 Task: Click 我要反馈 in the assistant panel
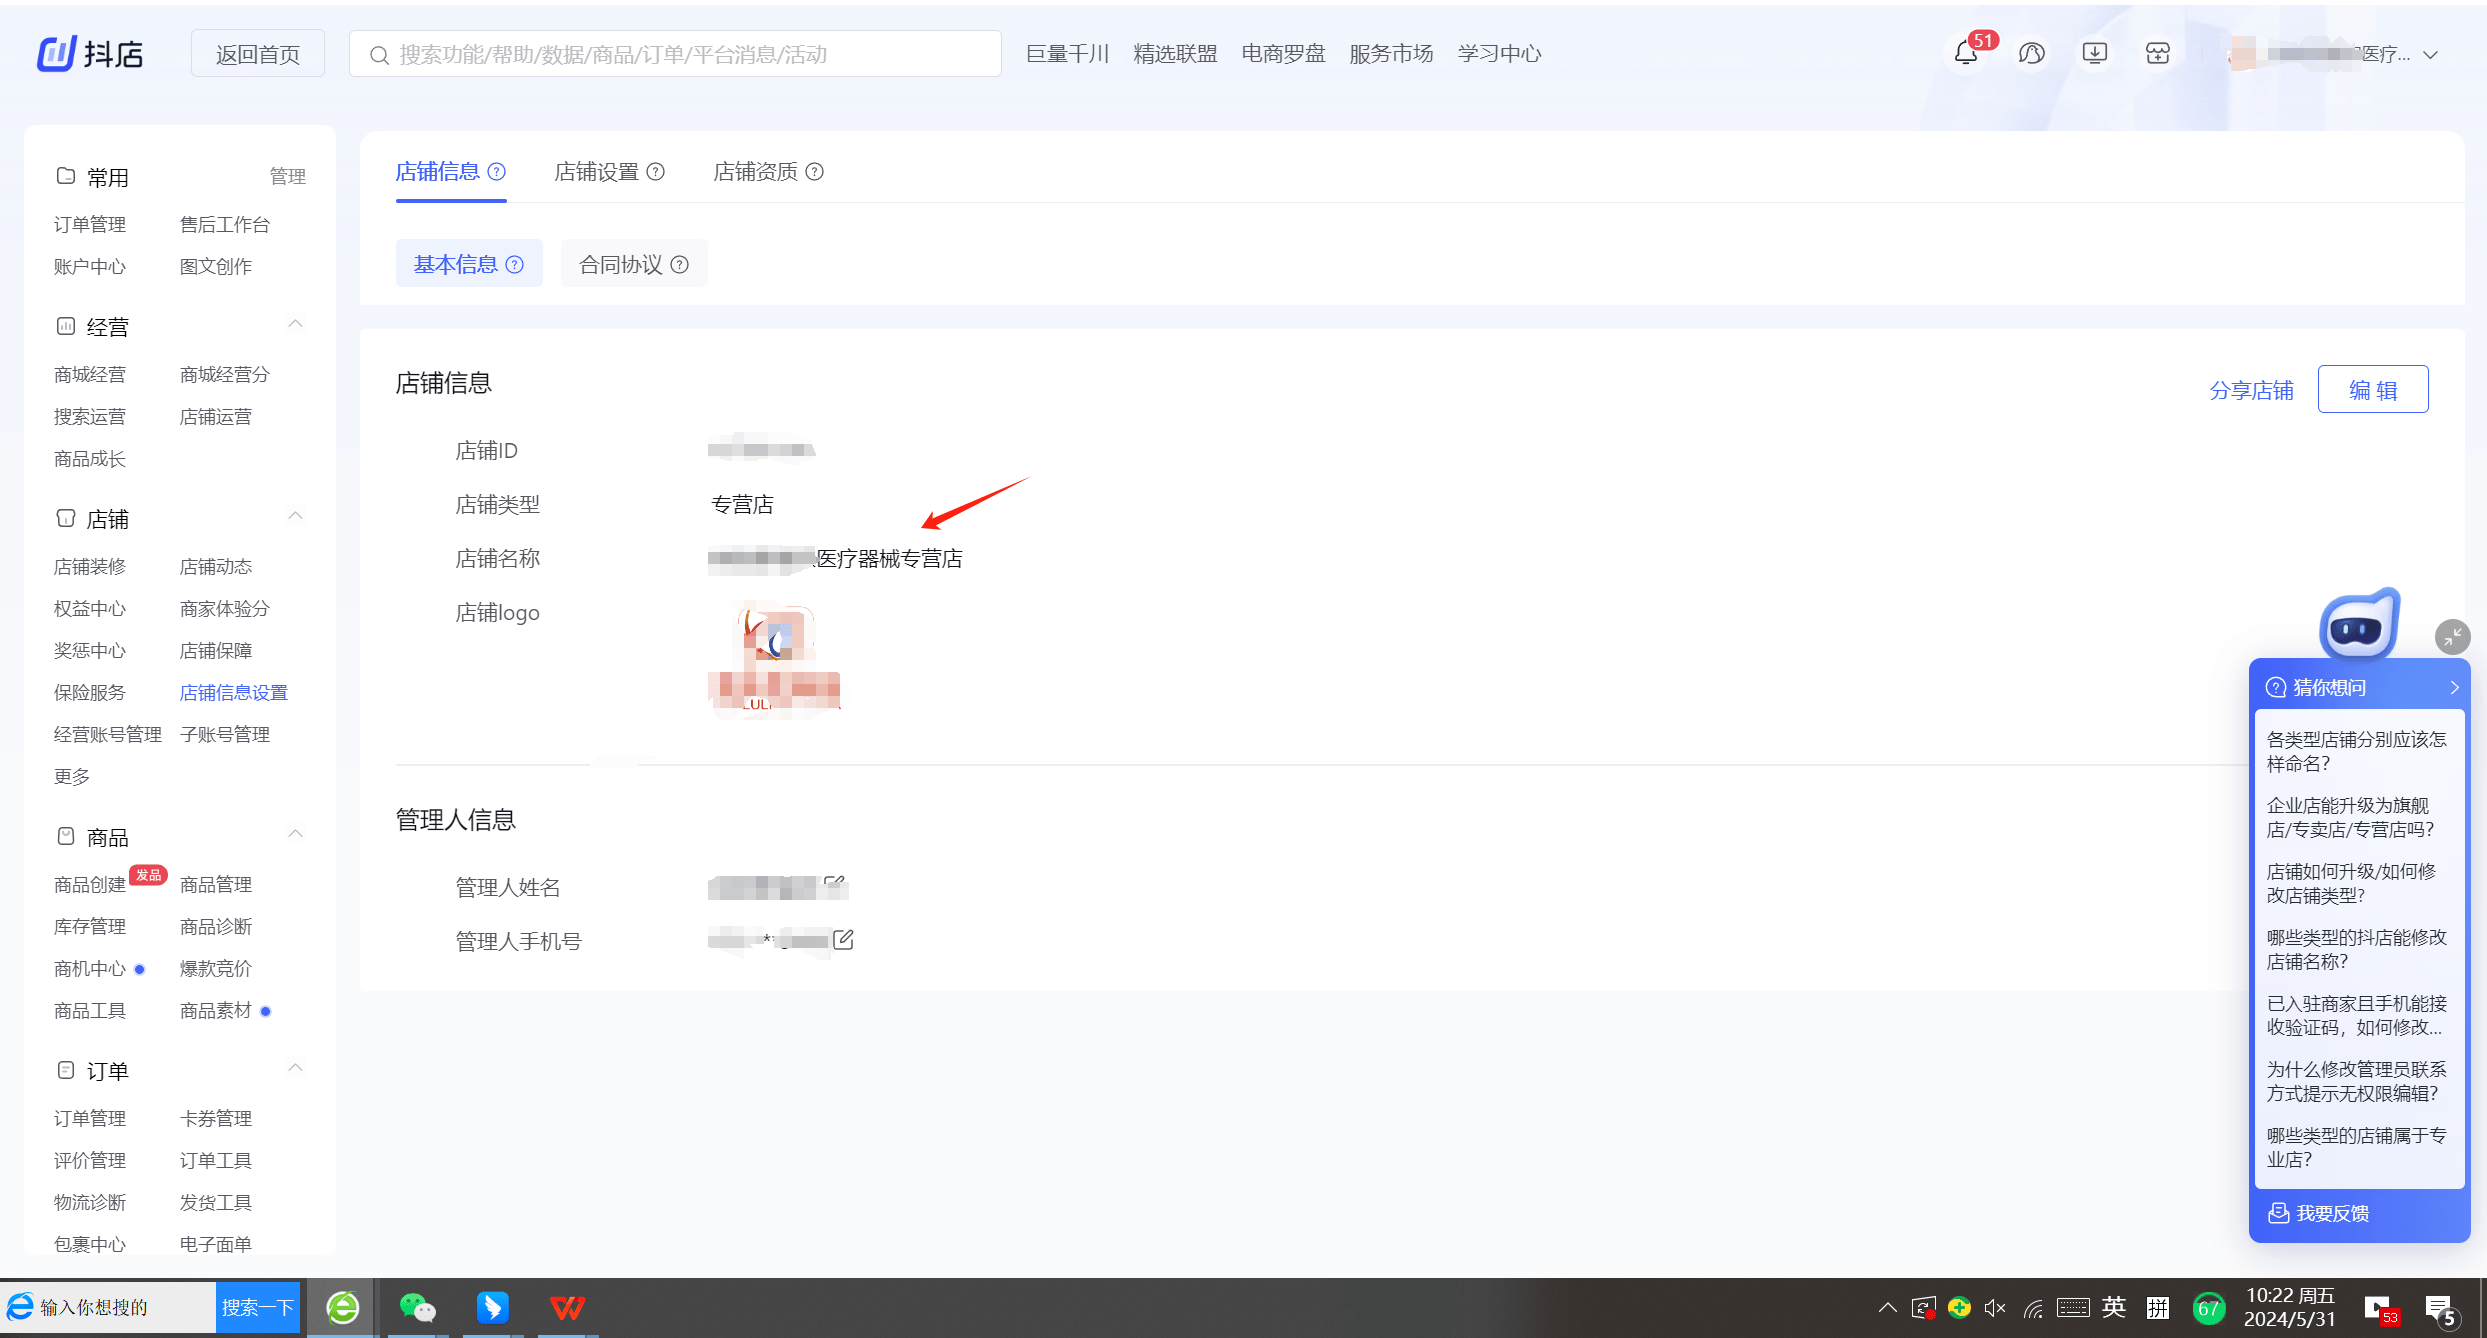[x=2318, y=1213]
